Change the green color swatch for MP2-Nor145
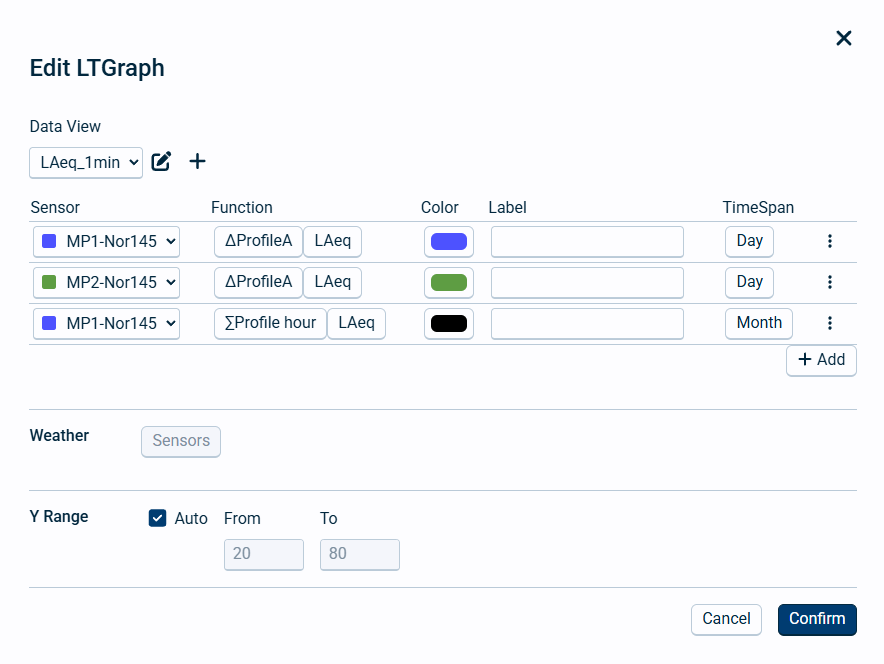 point(448,282)
